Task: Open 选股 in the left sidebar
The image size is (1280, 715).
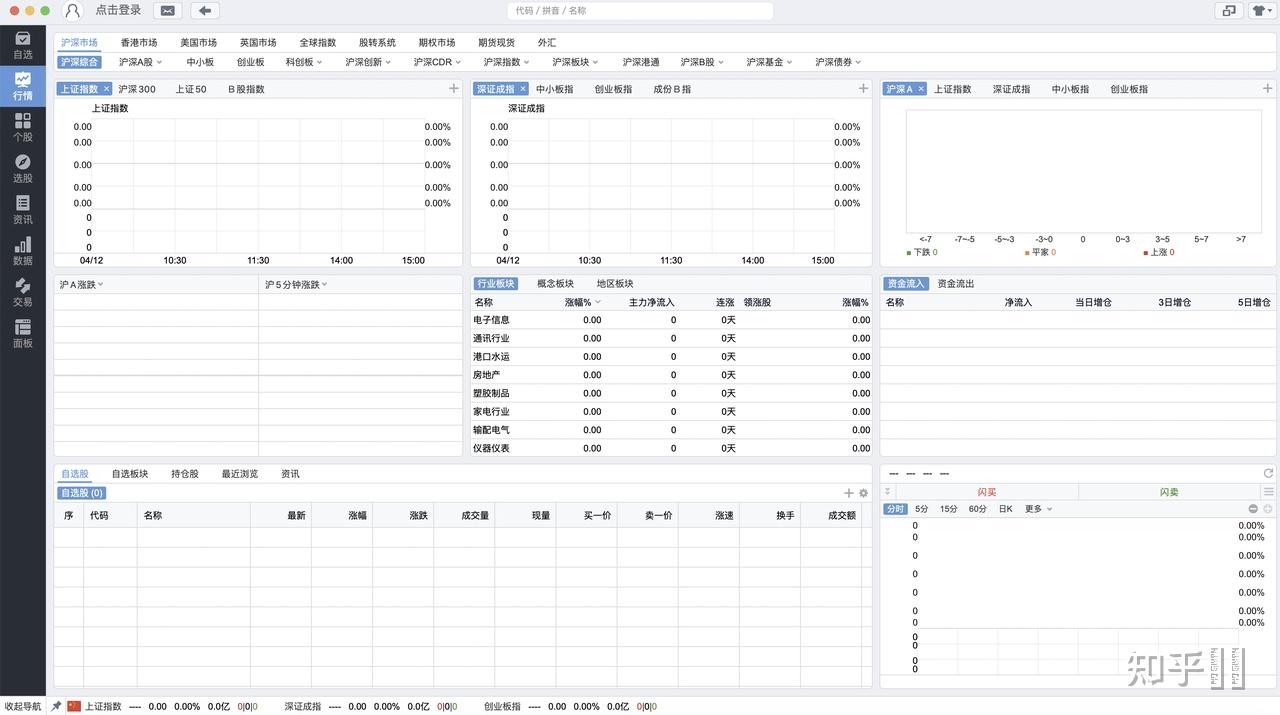Action: [22, 168]
